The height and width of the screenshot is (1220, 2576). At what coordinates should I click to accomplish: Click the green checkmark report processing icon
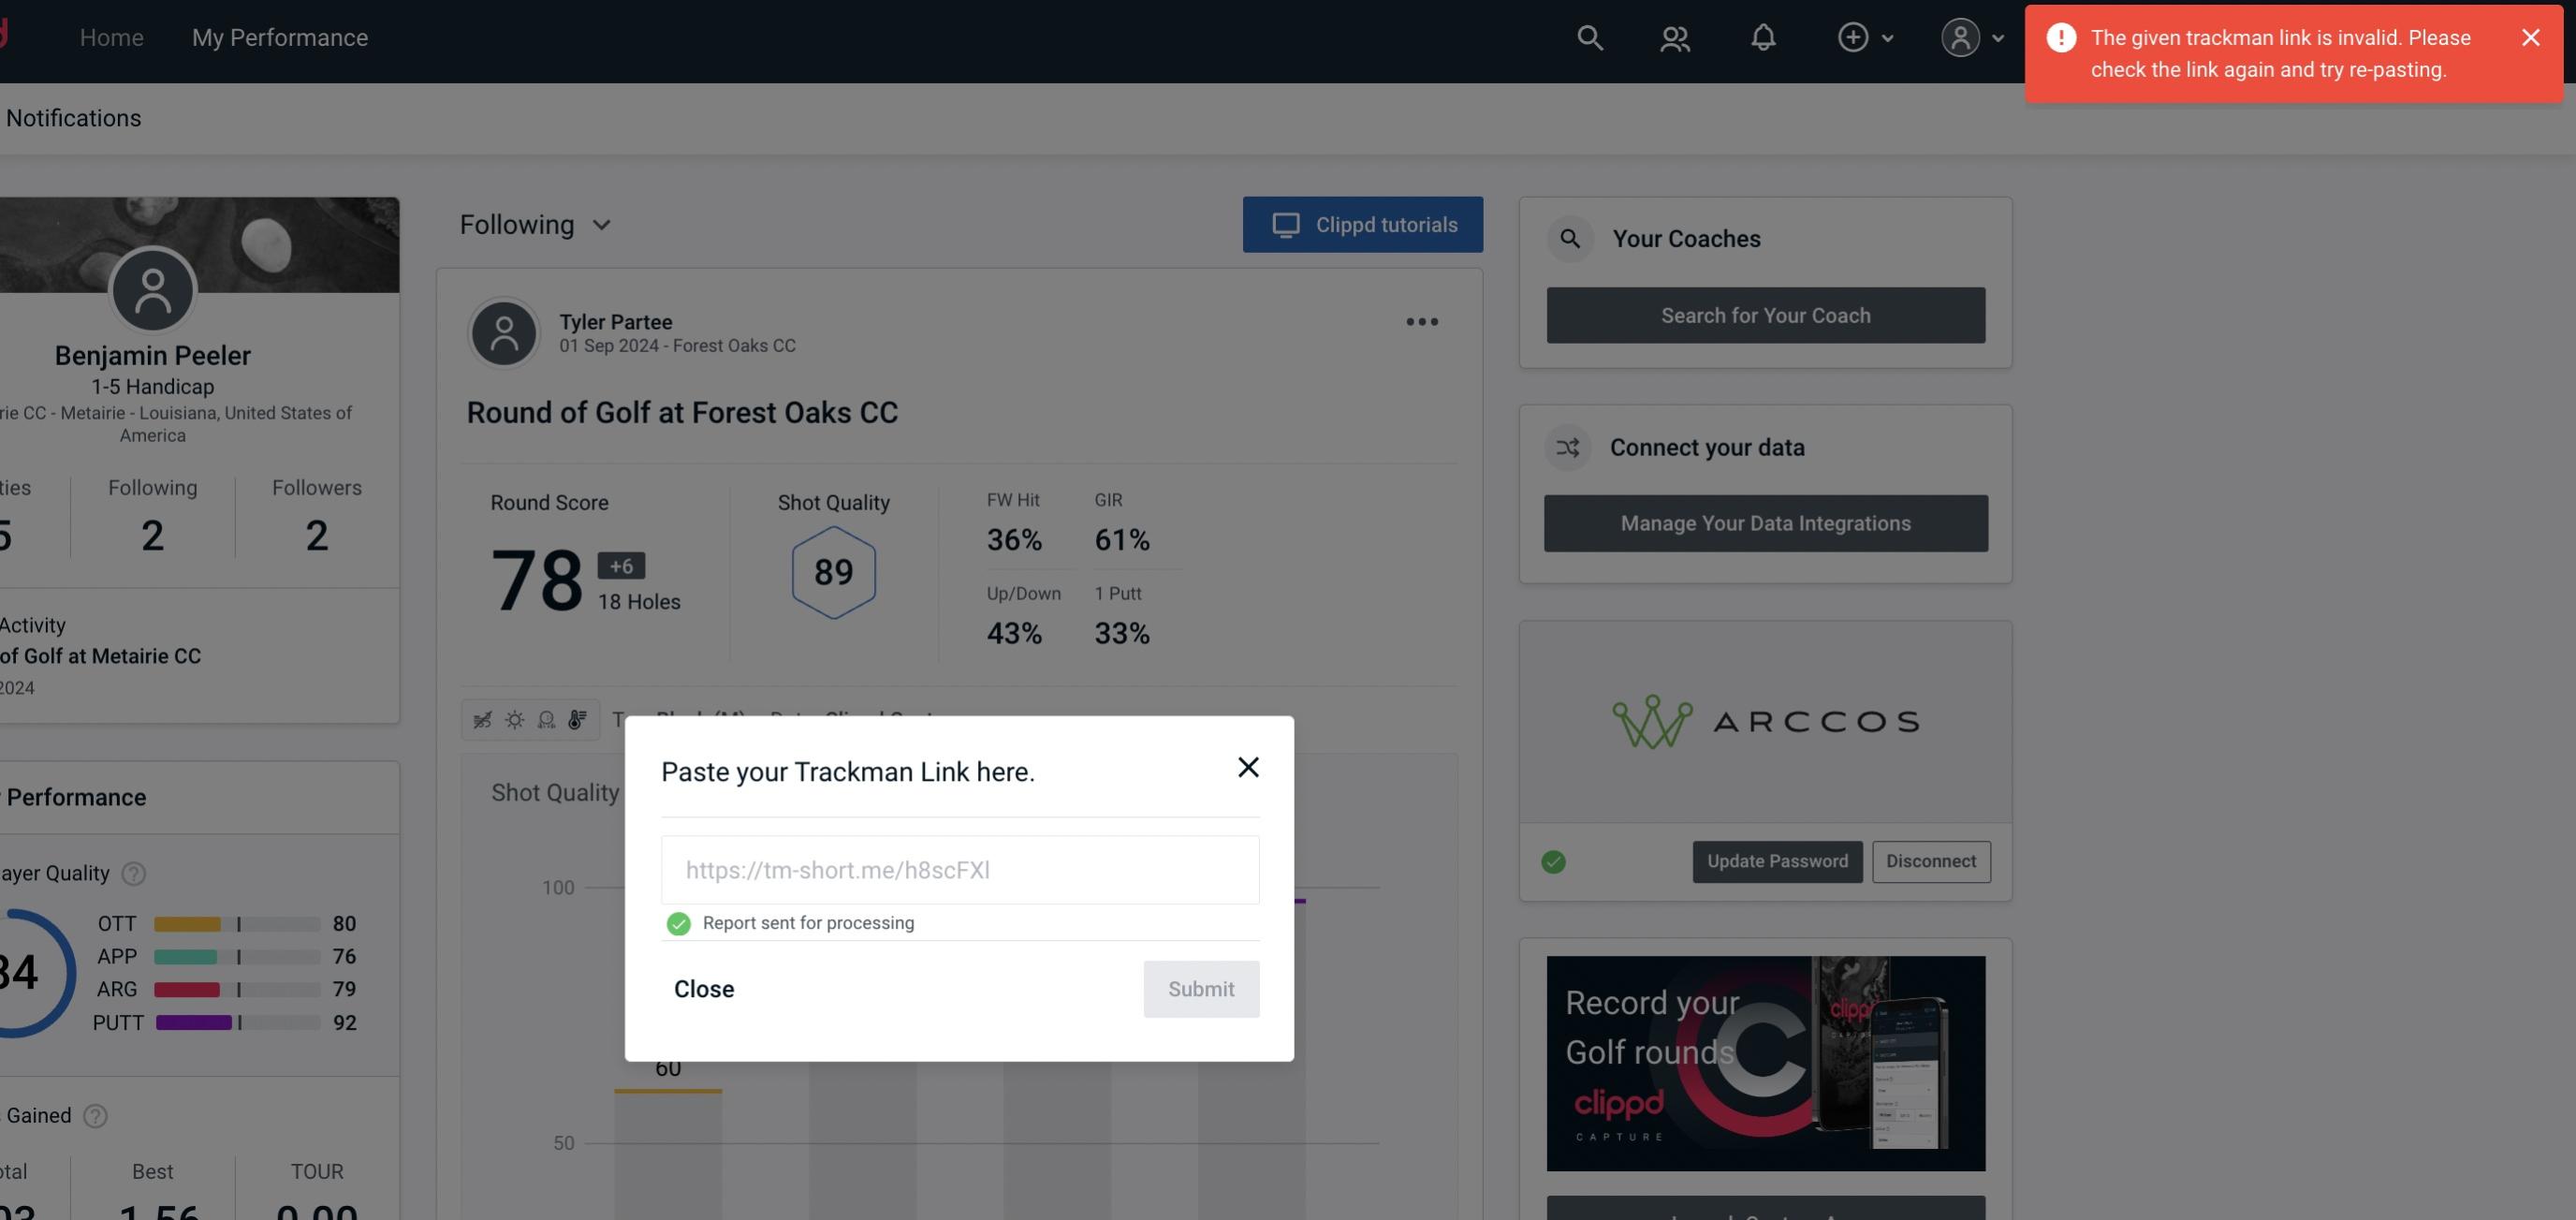coord(677,922)
